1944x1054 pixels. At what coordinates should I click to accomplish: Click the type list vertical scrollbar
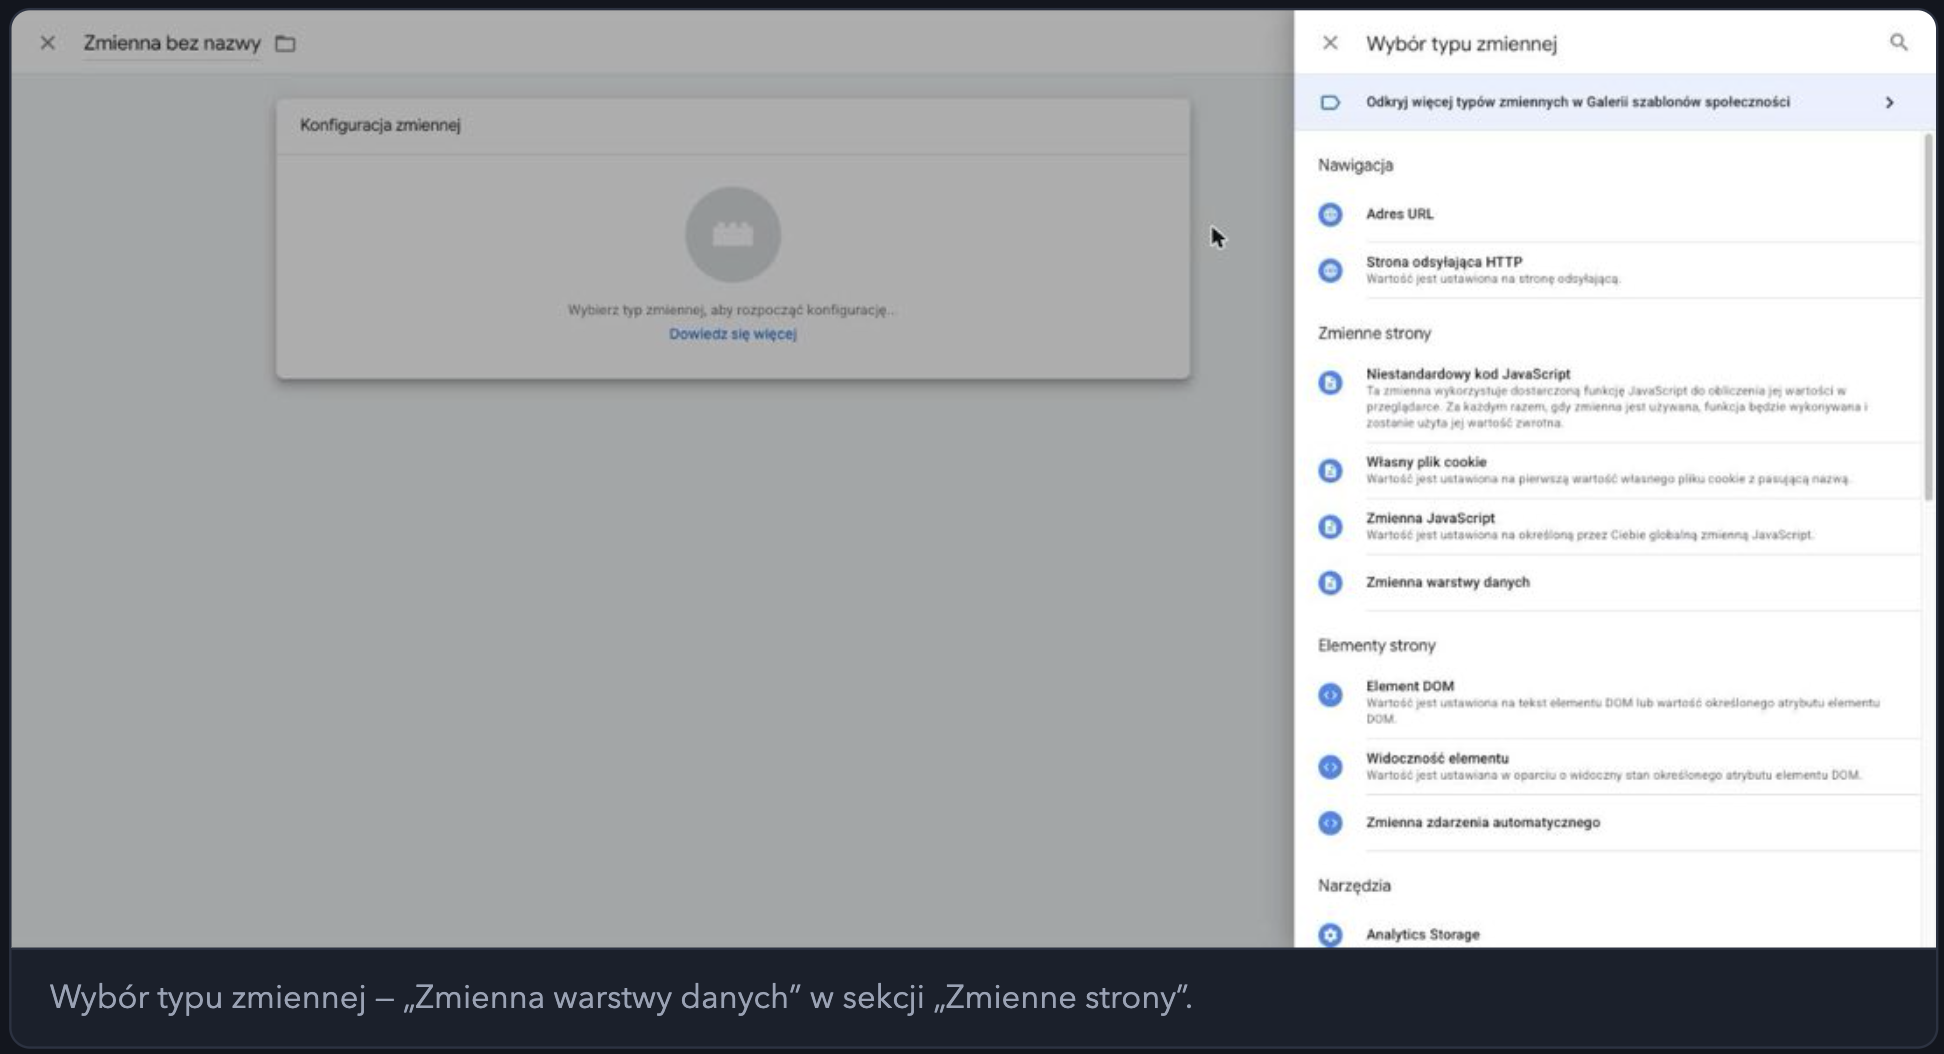(x=1928, y=316)
